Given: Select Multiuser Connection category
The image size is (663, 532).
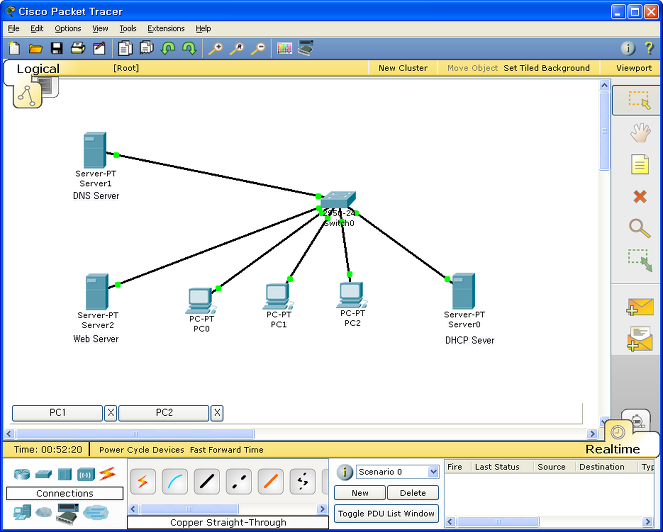Looking at the screenshot, I should point(96,513).
